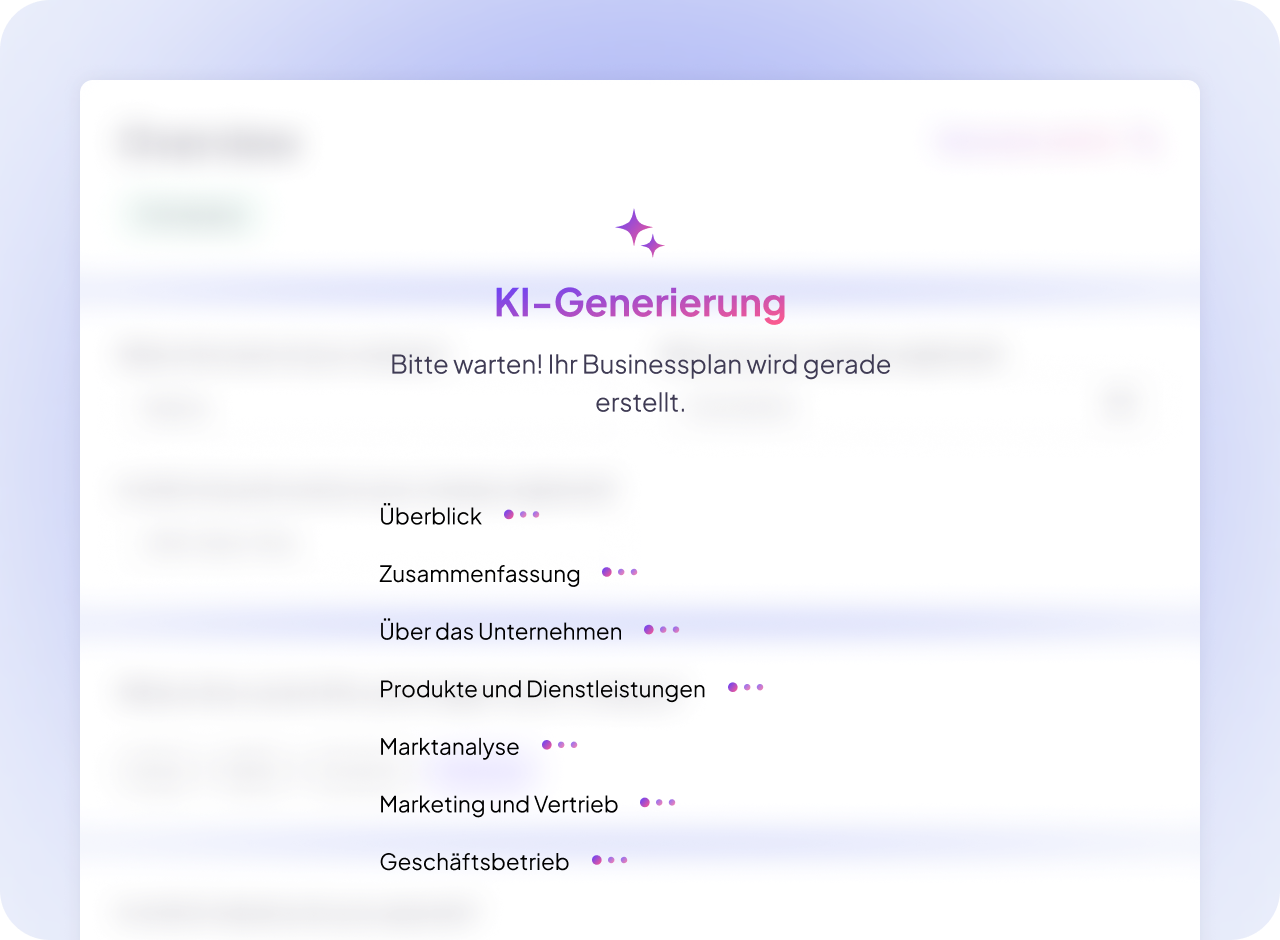Click loading dots after Über das Unternehmen
The width and height of the screenshot is (1280, 940).
[662, 630]
